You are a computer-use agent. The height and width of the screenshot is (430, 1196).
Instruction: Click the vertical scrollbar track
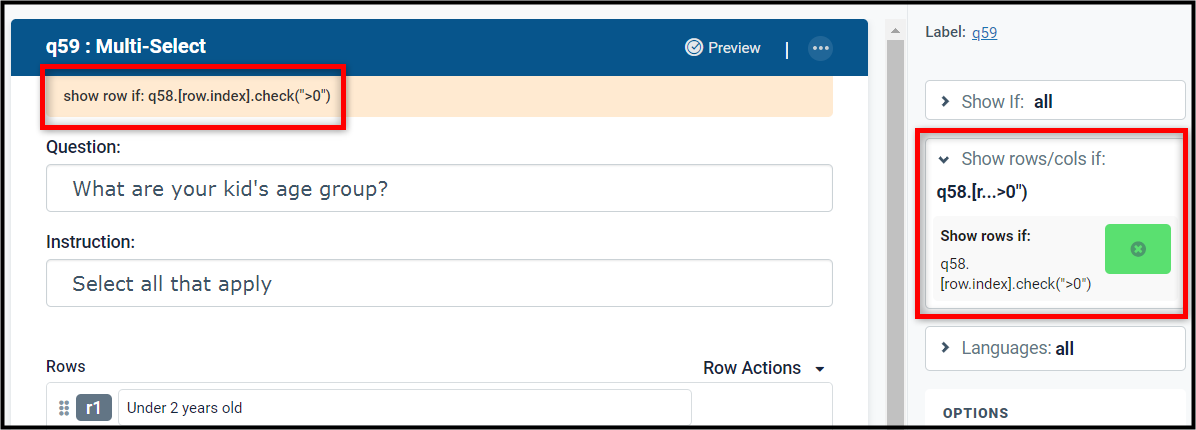pyautogui.click(x=894, y=229)
